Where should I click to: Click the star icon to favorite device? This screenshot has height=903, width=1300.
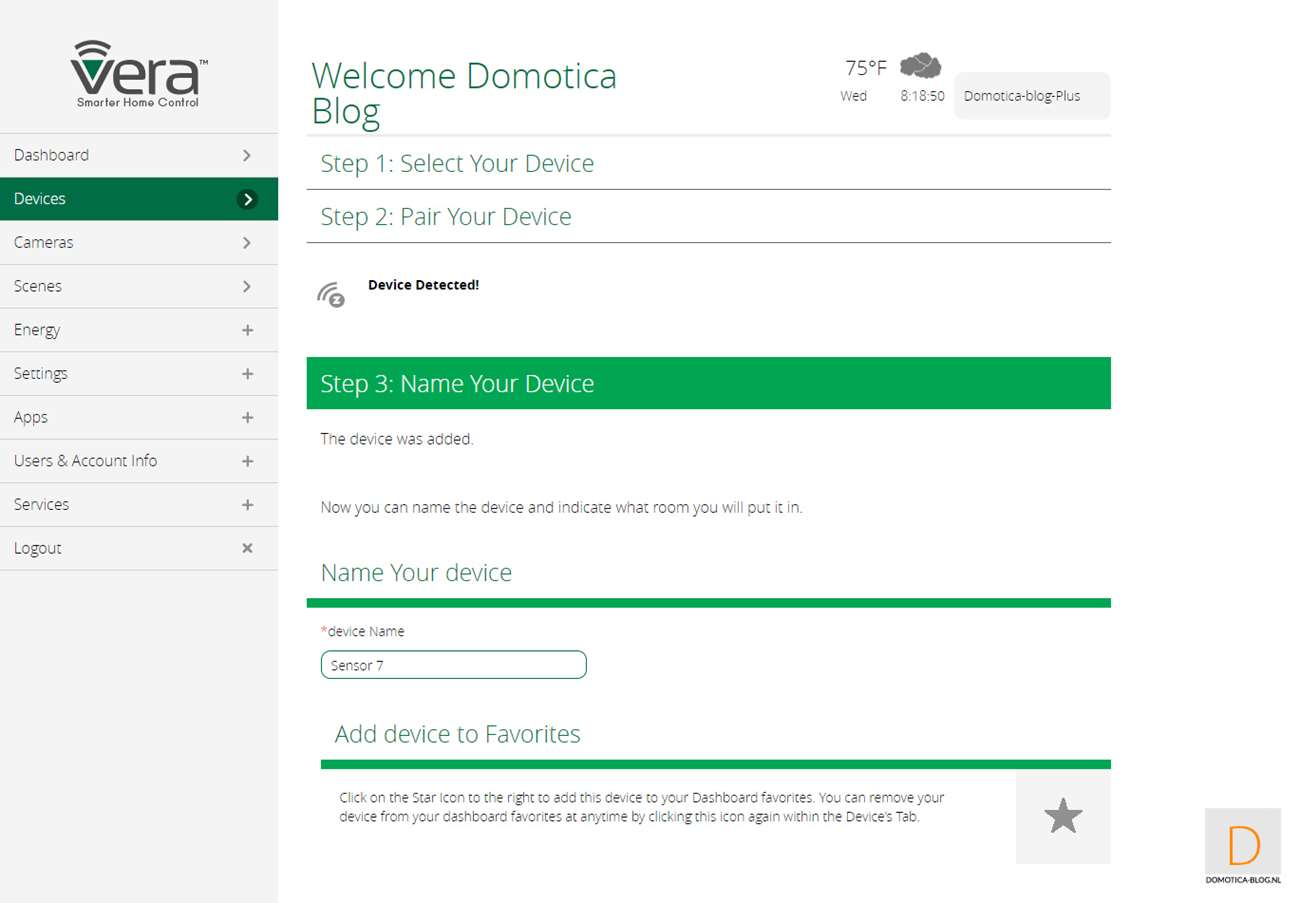tap(1063, 817)
